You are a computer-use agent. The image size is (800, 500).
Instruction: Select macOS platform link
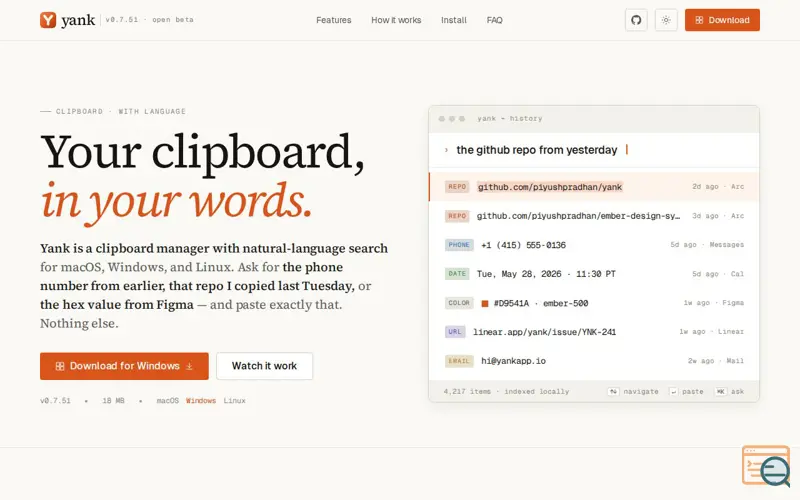point(167,401)
